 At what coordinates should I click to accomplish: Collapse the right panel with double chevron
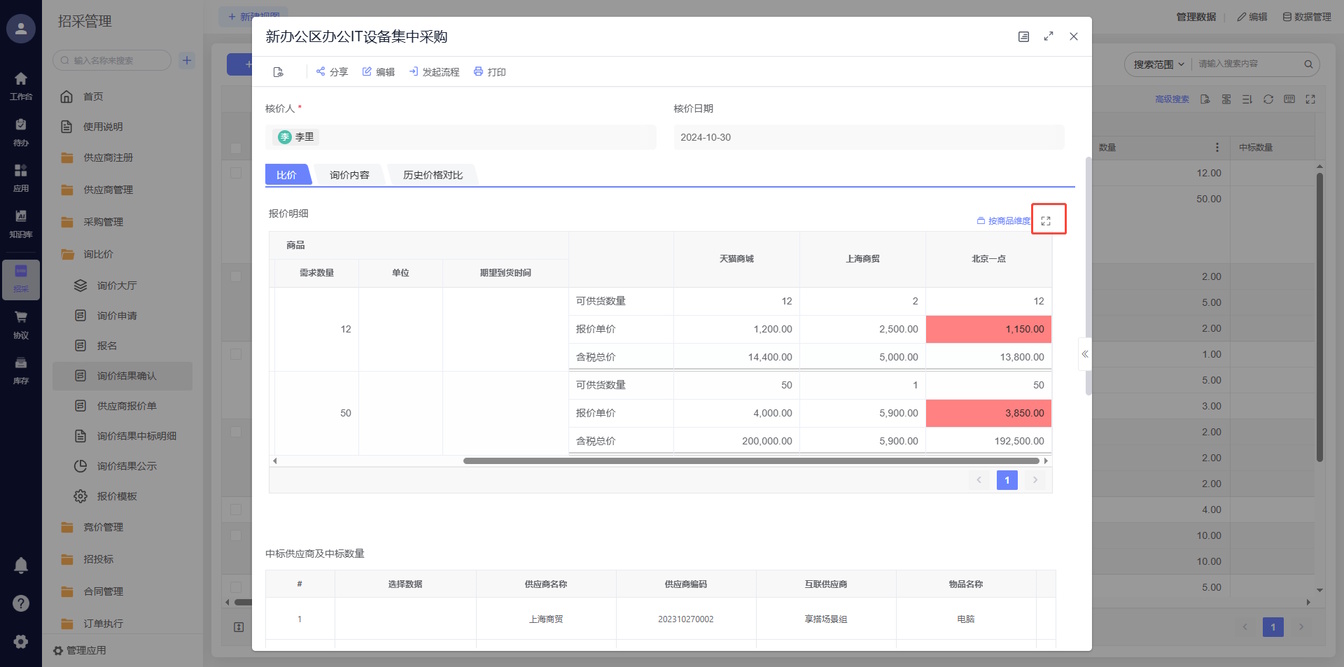[1084, 354]
